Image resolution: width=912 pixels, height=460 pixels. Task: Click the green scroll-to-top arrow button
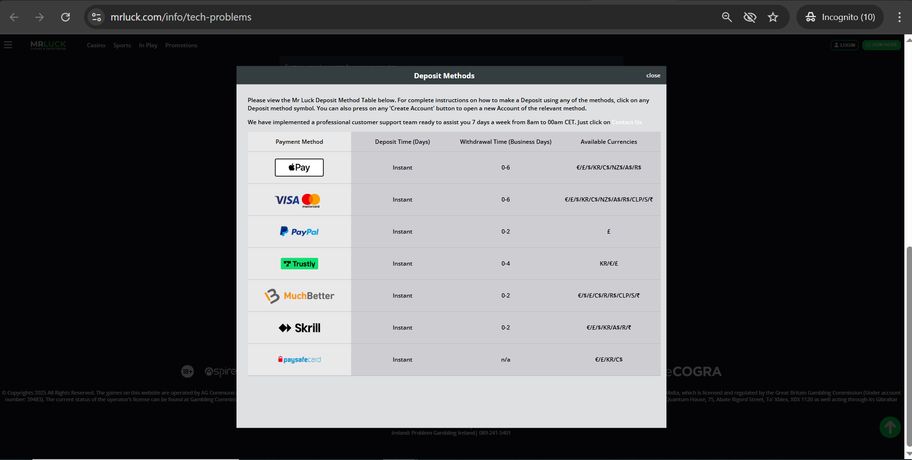click(x=890, y=427)
